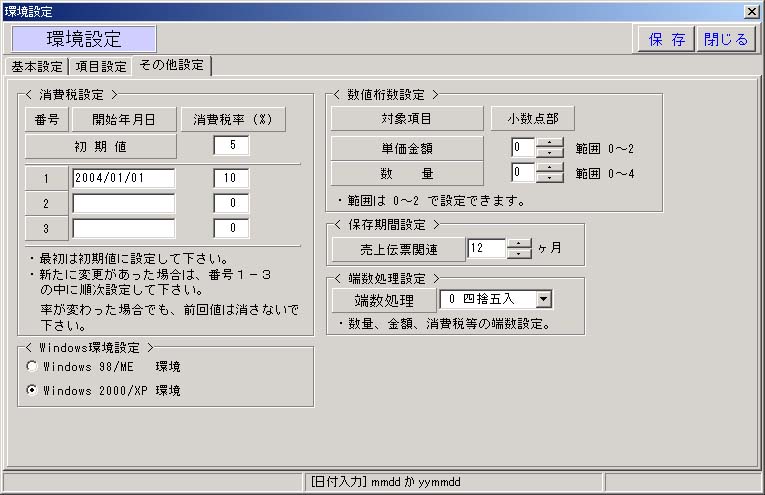Select Windows 98/ME 環境 radio button
The height and width of the screenshot is (495, 765).
click(32, 366)
